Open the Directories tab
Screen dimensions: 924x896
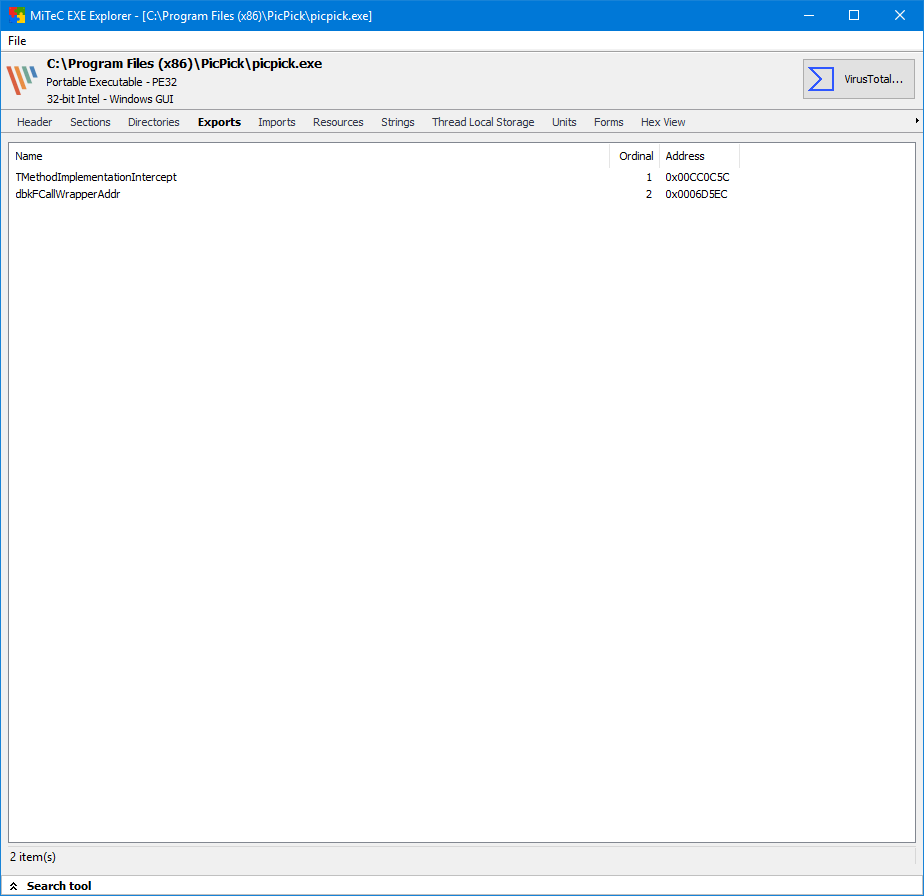coord(153,122)
